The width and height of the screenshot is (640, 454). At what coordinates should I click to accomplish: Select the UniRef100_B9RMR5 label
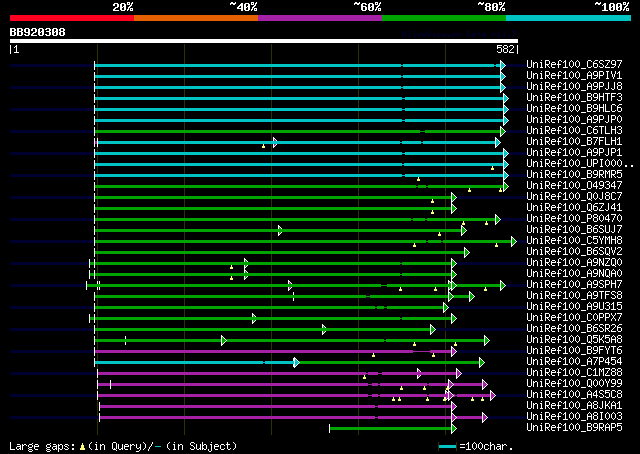pos(574,175)
